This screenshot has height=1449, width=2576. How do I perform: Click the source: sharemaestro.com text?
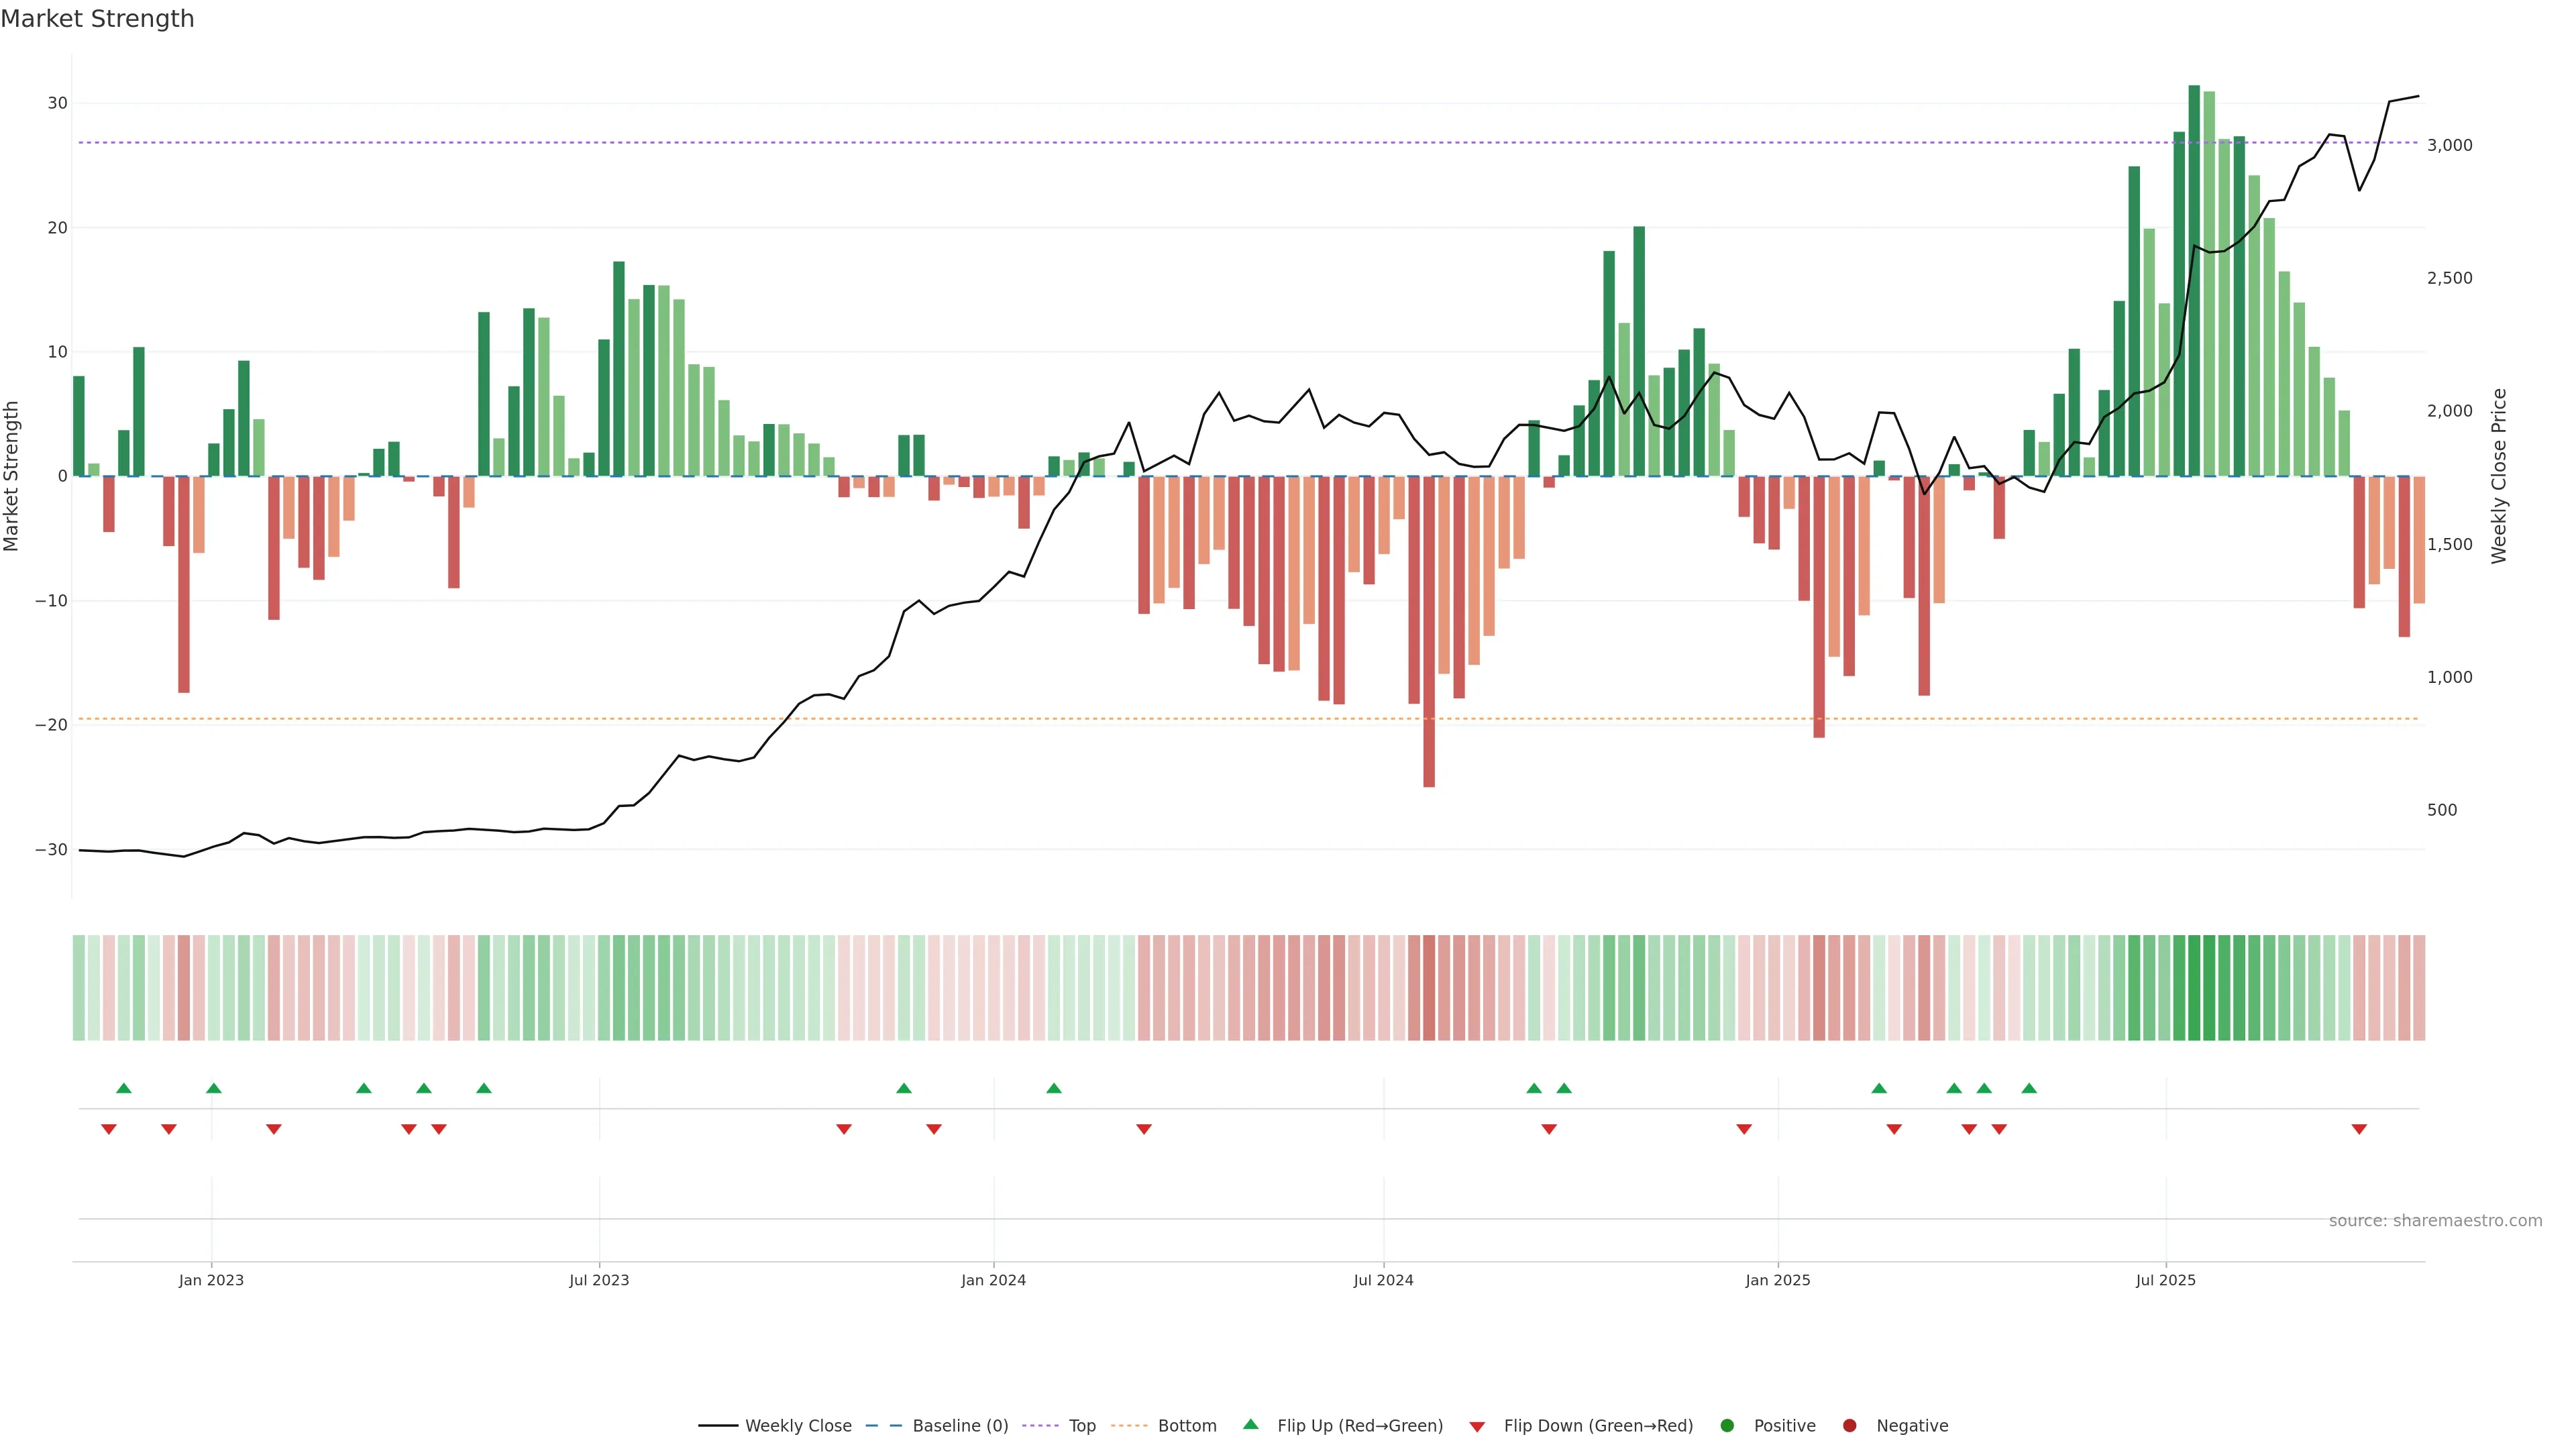[x=2435, y=1221]
